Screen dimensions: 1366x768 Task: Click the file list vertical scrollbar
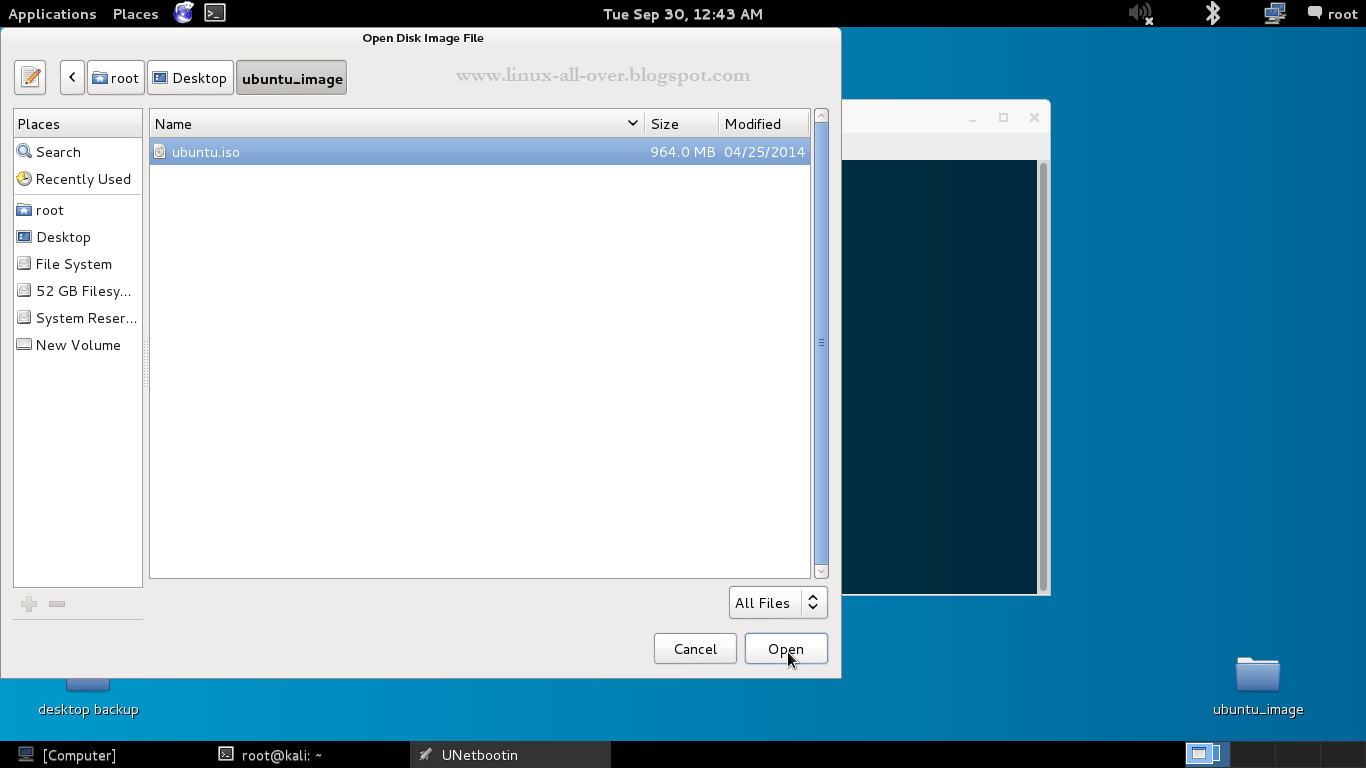click(821, 343)
